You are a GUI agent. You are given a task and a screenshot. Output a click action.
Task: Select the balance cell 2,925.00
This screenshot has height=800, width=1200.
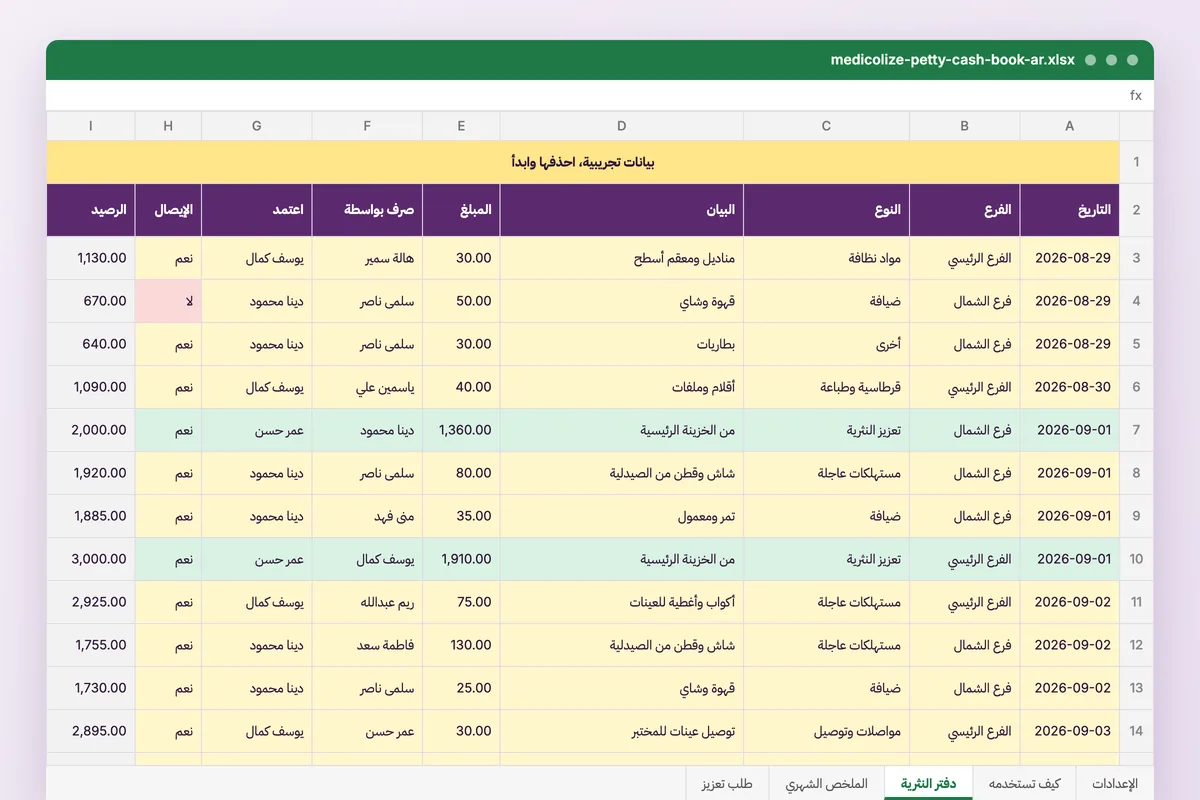coord(91,602)
